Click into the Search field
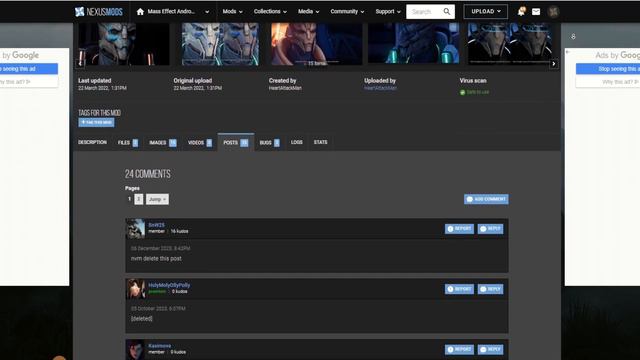The width and height of the screenshot is (640, 360). [x=424, y=12]
